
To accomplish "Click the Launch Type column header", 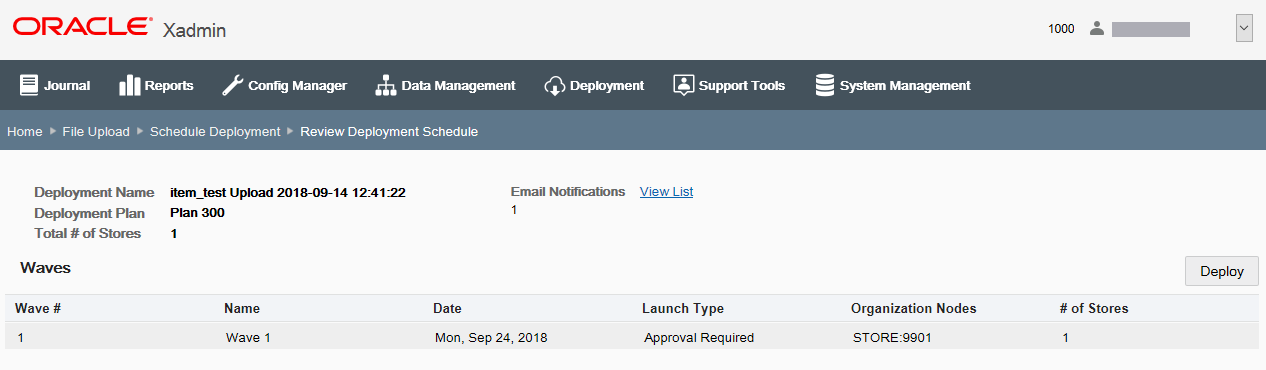I will (x=683, y=308).
